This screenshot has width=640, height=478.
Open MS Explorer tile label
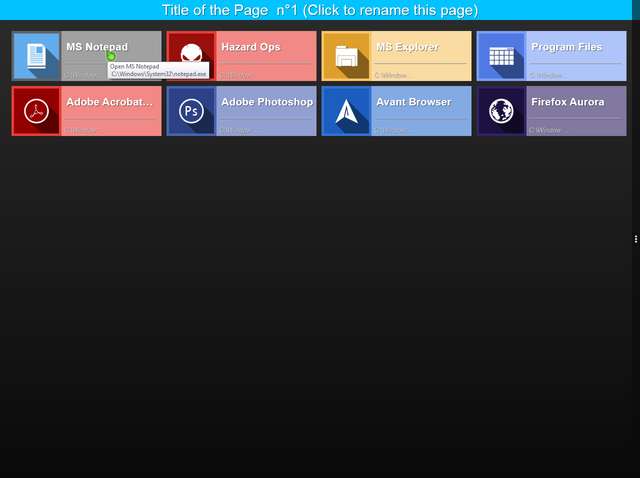click(x=407, y=47)
